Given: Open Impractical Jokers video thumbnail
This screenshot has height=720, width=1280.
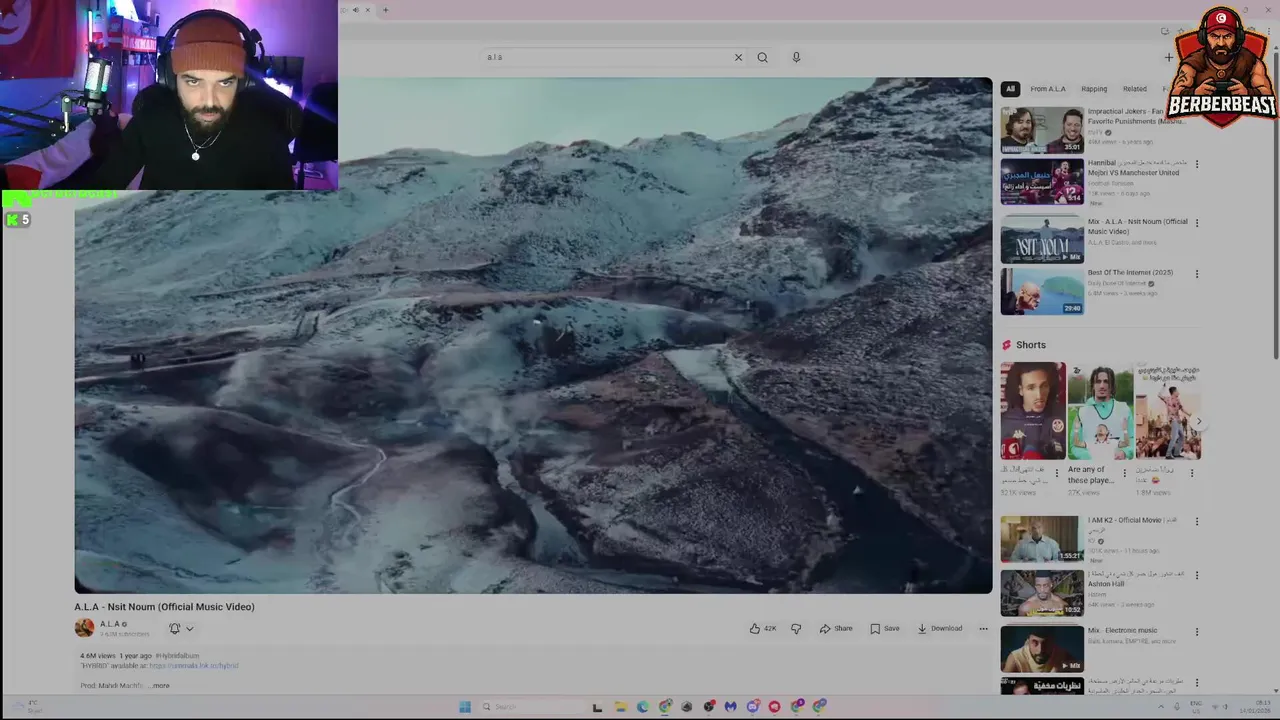Looking at the screenshot, I should [x=1042, y=130].
